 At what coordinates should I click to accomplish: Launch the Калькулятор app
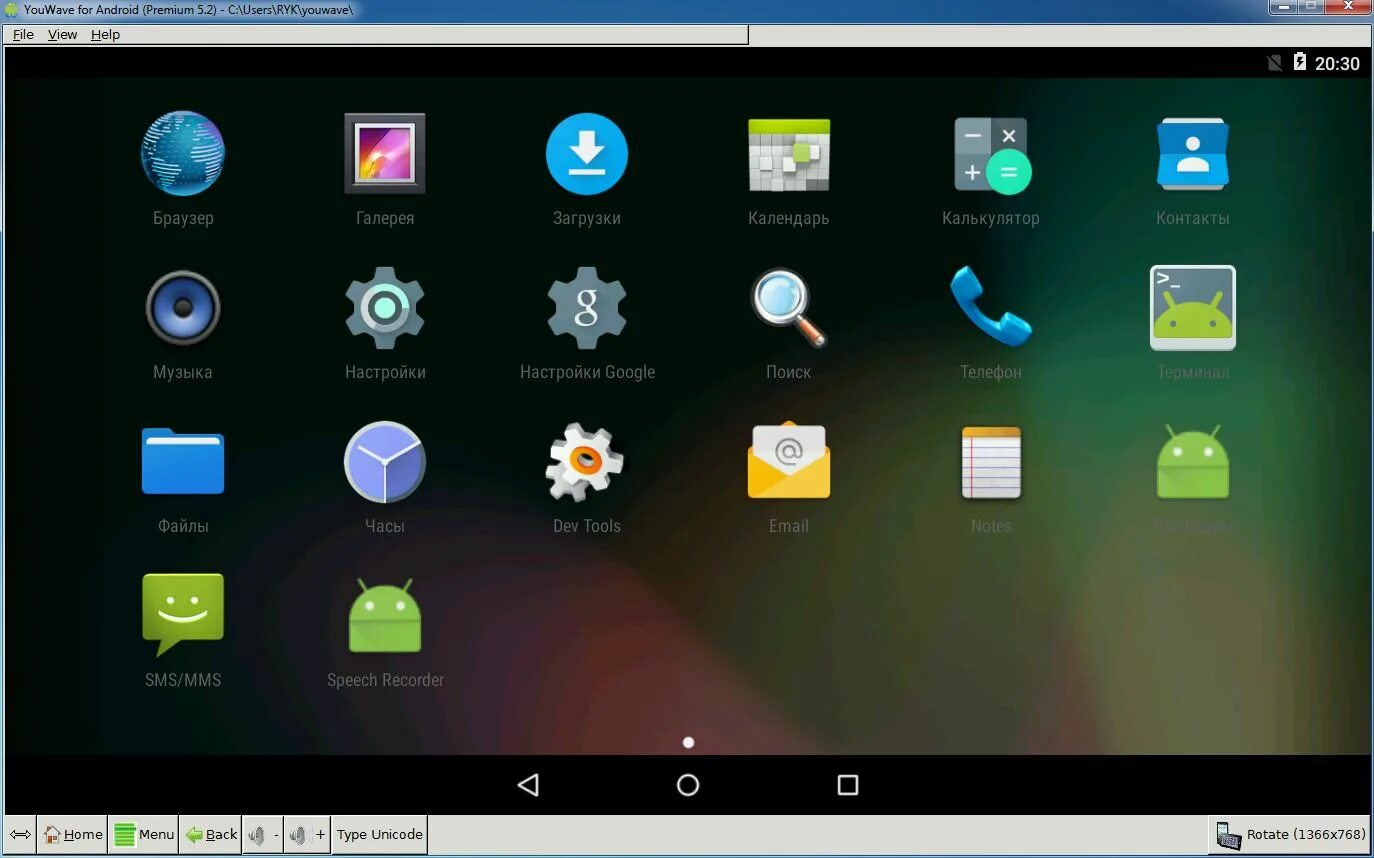pyautogui.click(x=991, y=155)
